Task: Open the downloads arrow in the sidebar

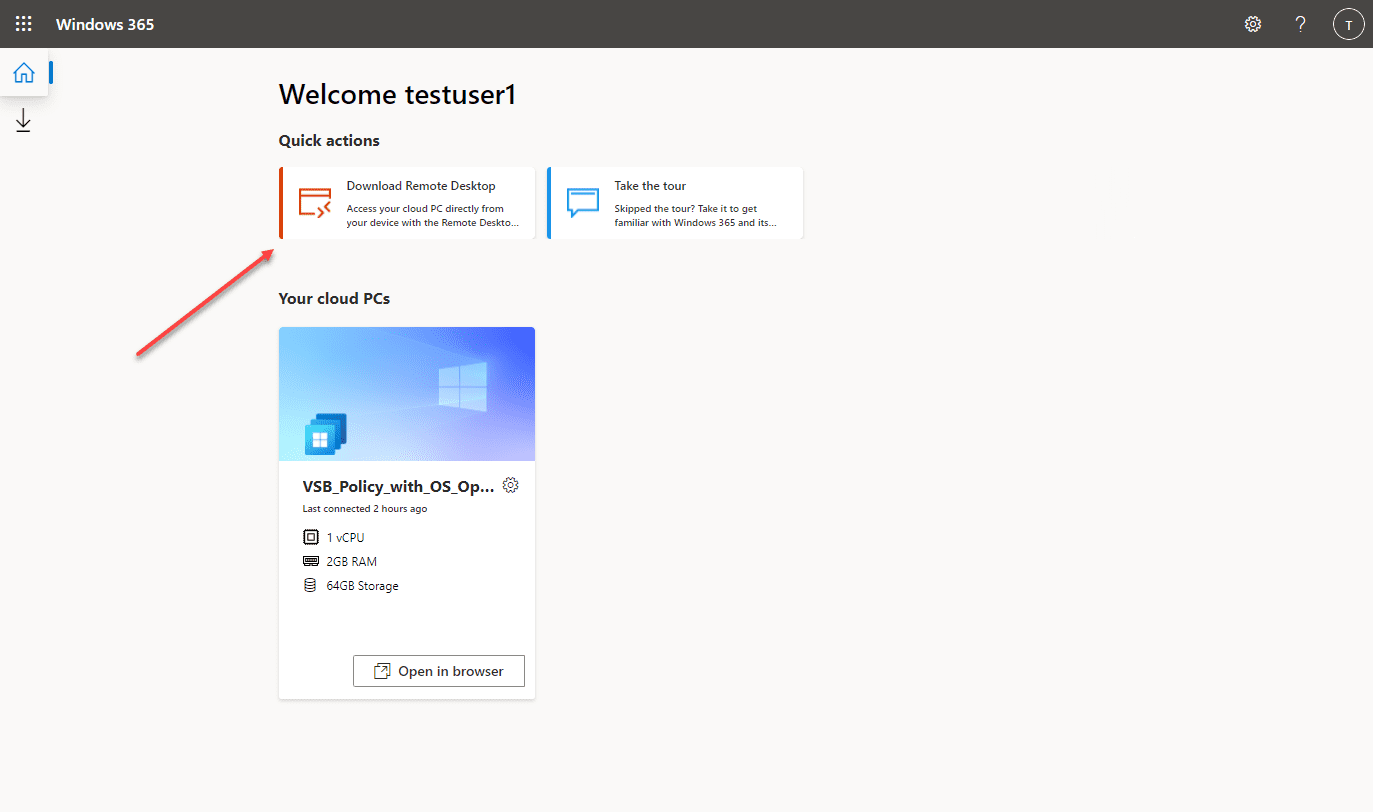Action: (x=24, y=122)
